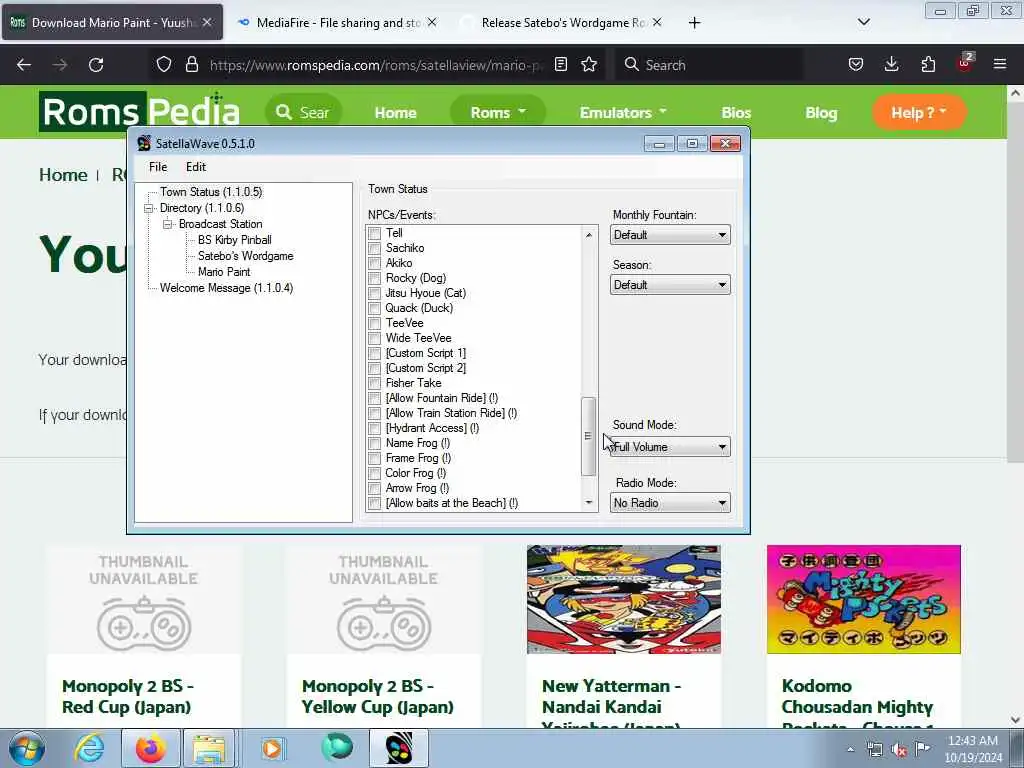Open the File menu in SatellaWave
The height and width of the screenshot is (768, 1024).
[x=158, y=167]
